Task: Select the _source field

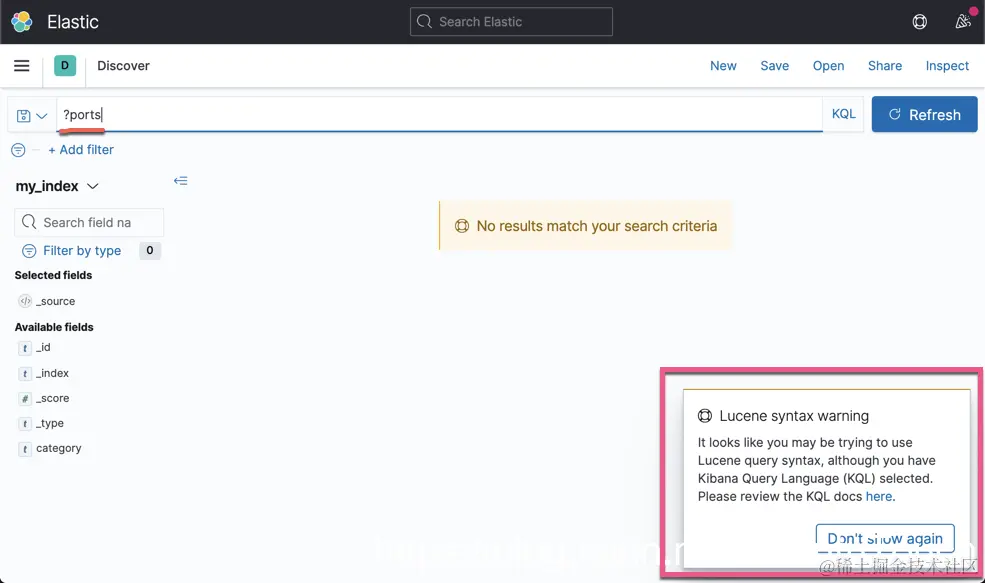Action: click(55, 301)
